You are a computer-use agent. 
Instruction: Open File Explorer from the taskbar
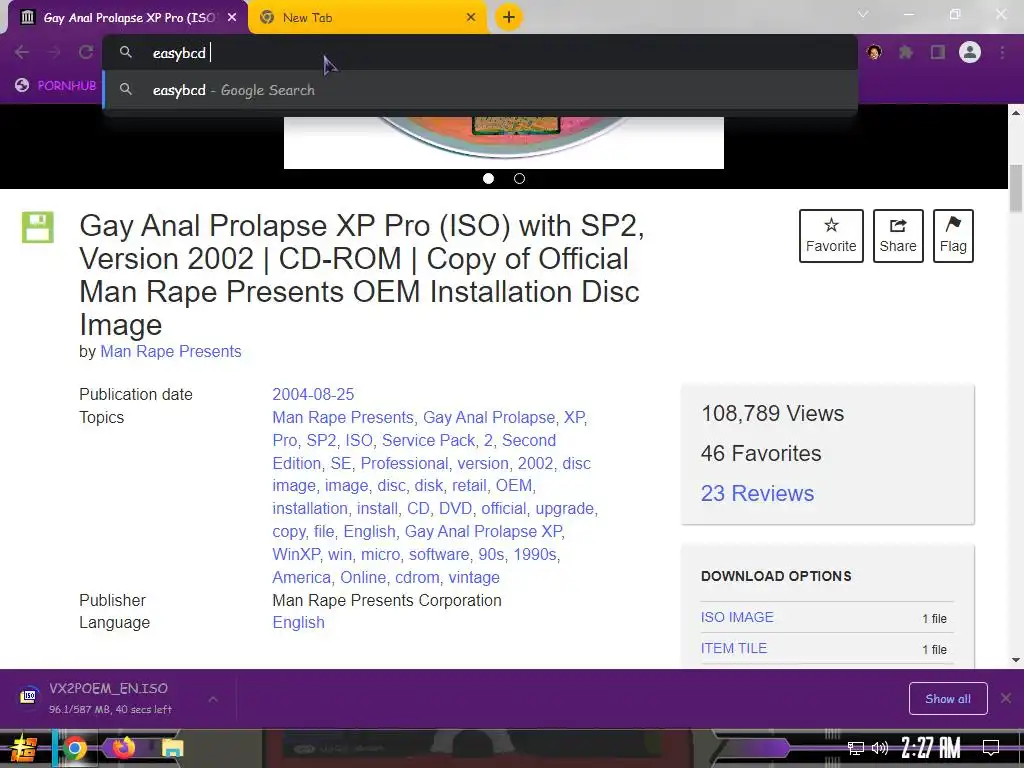(172, 748)
